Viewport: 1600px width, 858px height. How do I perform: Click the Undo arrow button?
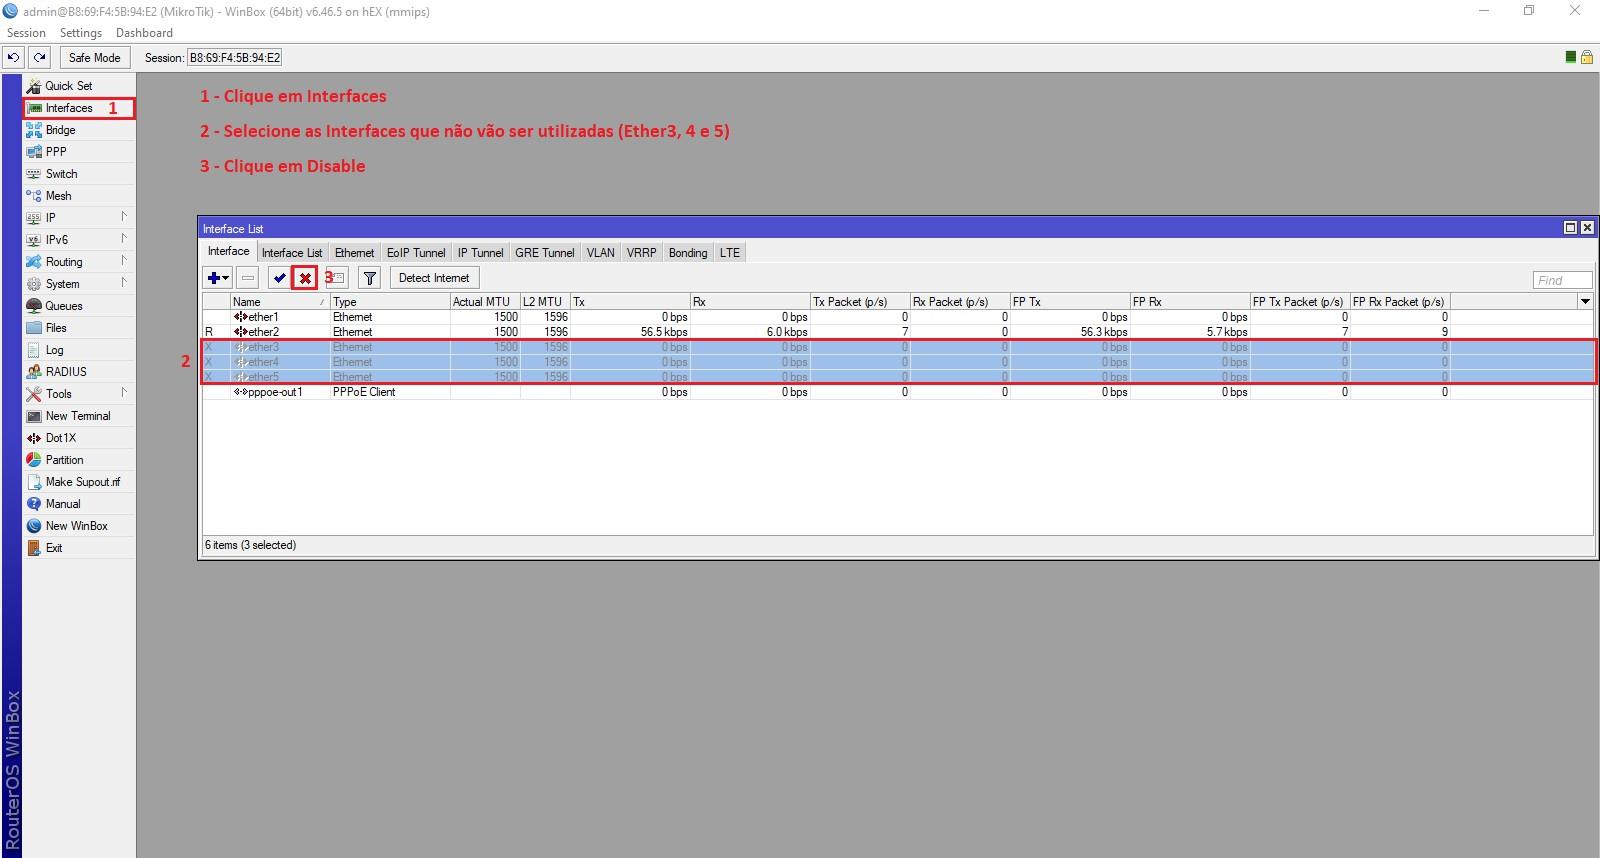pos(14,57)
